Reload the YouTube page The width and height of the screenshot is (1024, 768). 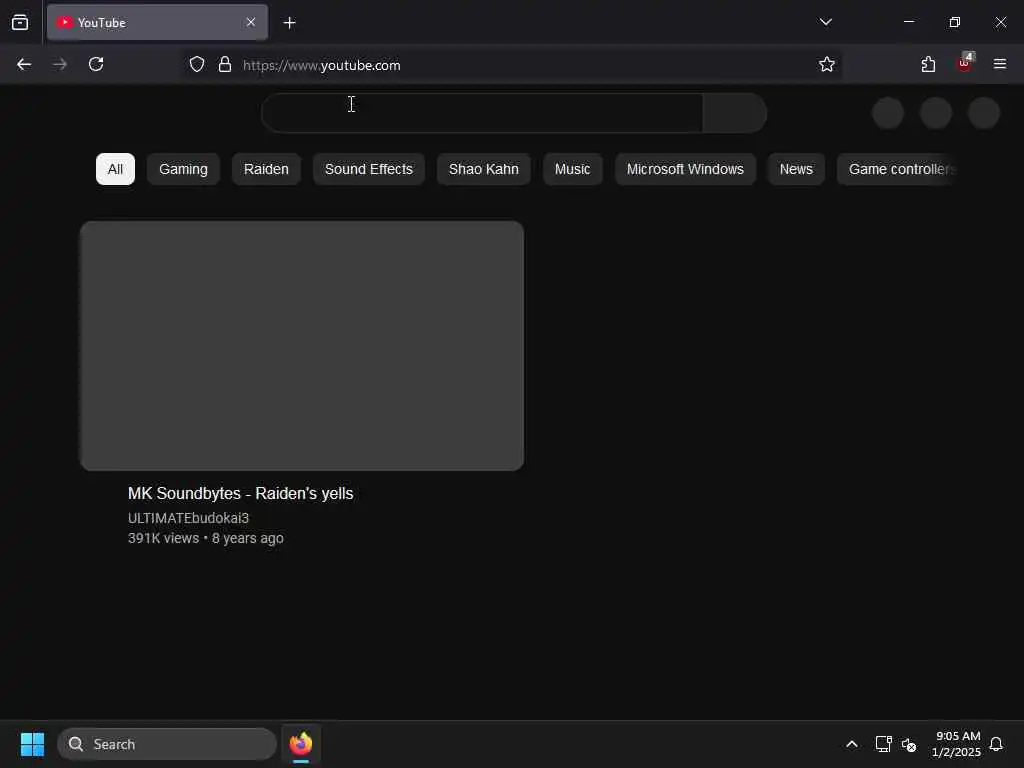click(96, 64)
